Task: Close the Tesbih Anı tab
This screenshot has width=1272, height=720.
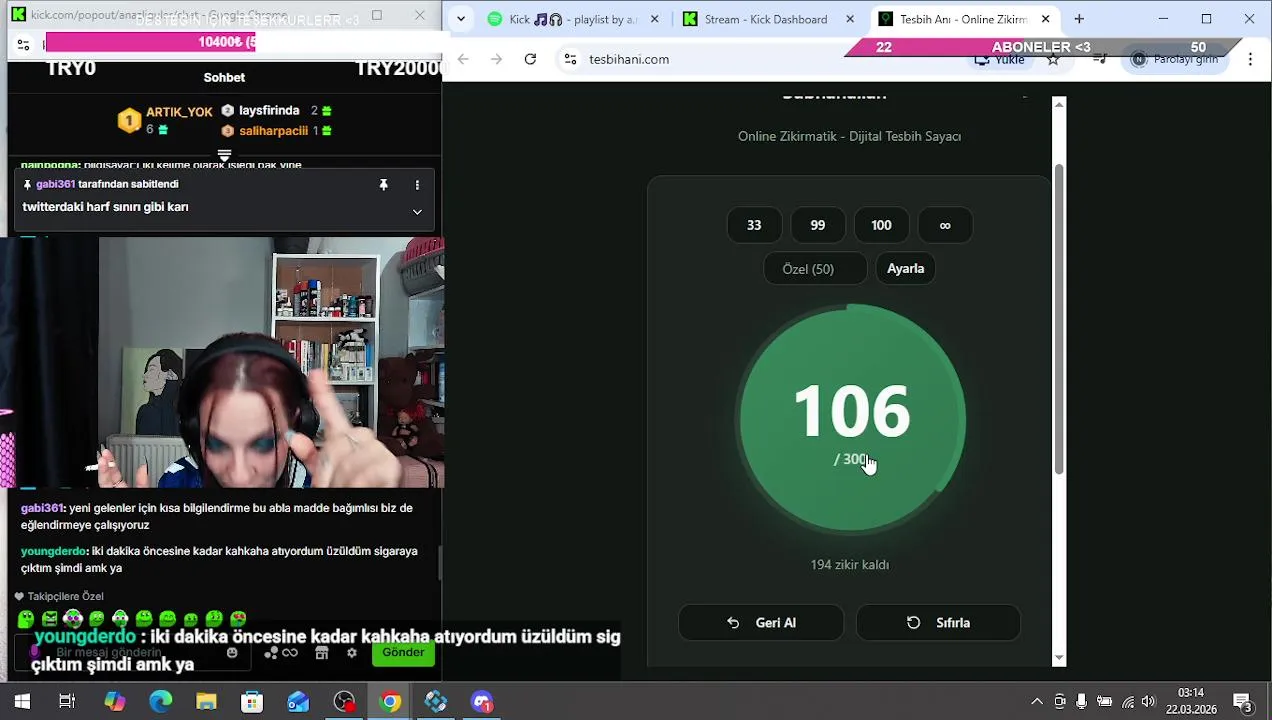Action: (1045, 19)
